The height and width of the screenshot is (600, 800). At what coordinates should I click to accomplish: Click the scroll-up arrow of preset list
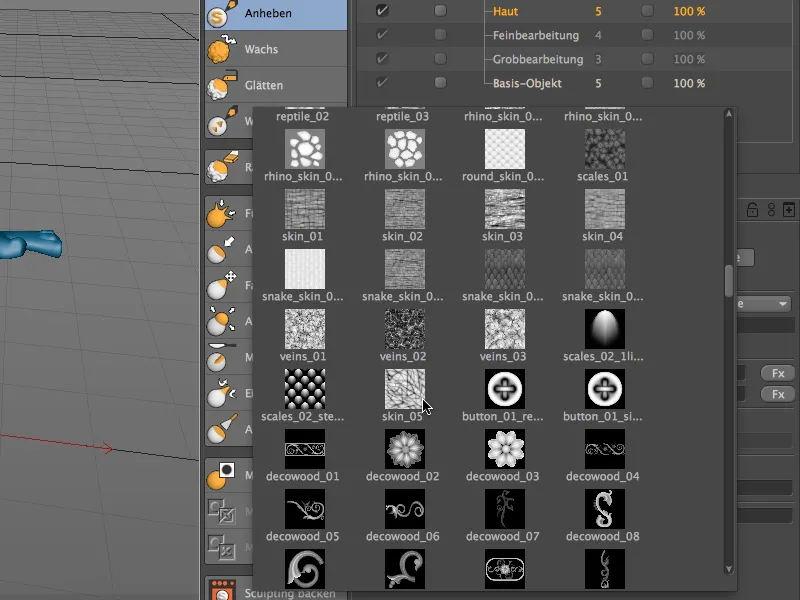(x=729, y=114)
